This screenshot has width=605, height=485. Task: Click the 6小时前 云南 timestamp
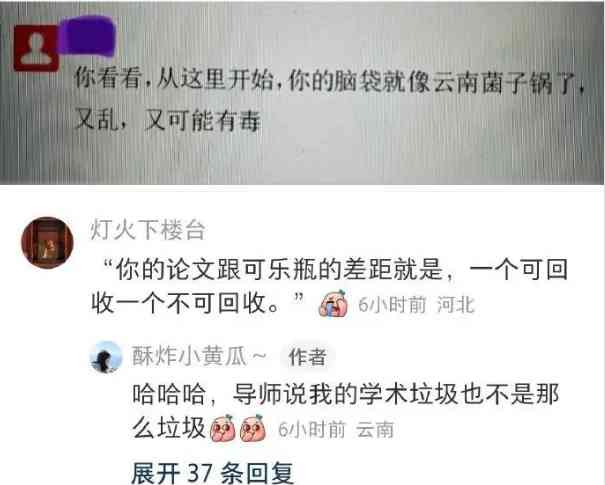click(x=336, y=430)
